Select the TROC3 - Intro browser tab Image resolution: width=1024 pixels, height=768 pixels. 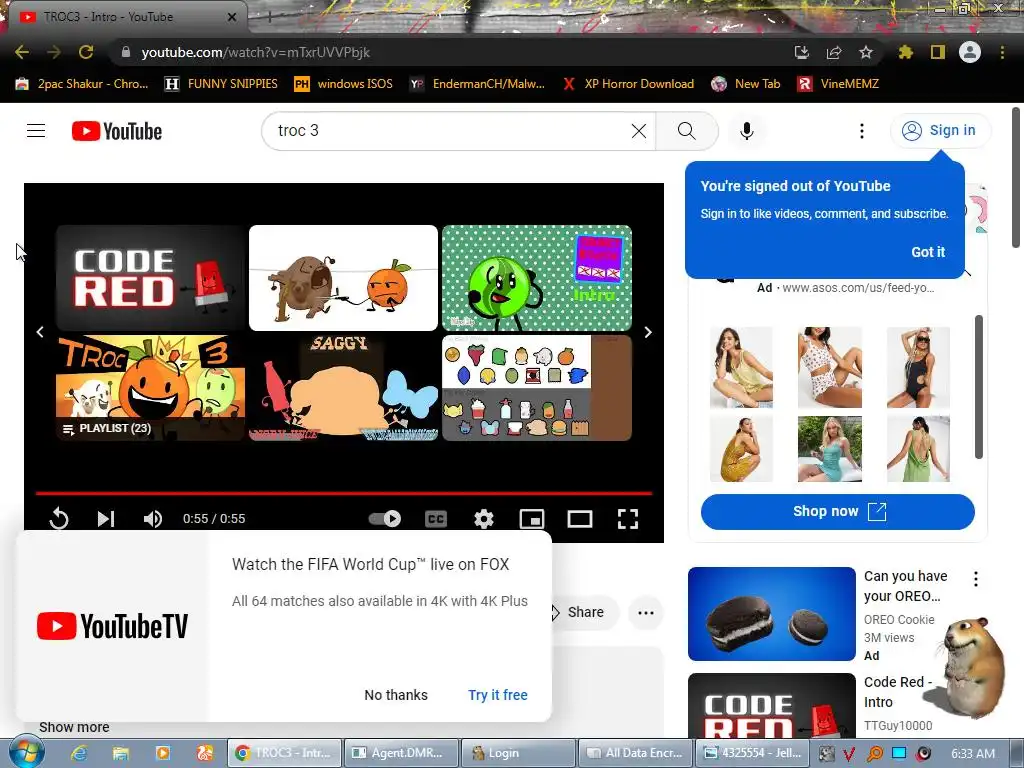(x=124, y=17)
